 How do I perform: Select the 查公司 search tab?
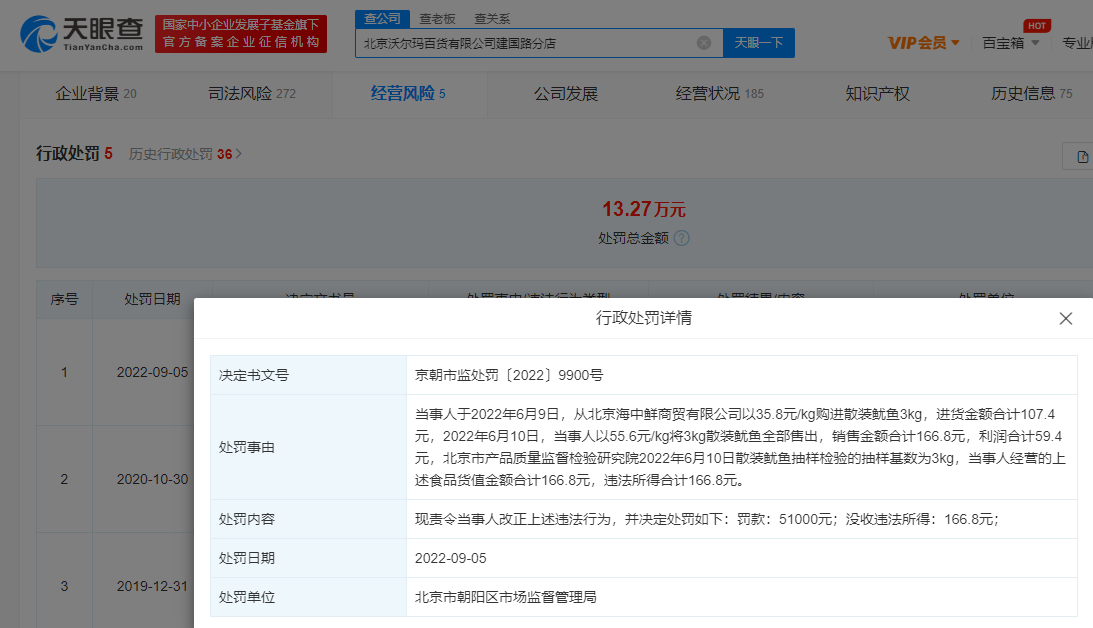coord(381,18)
